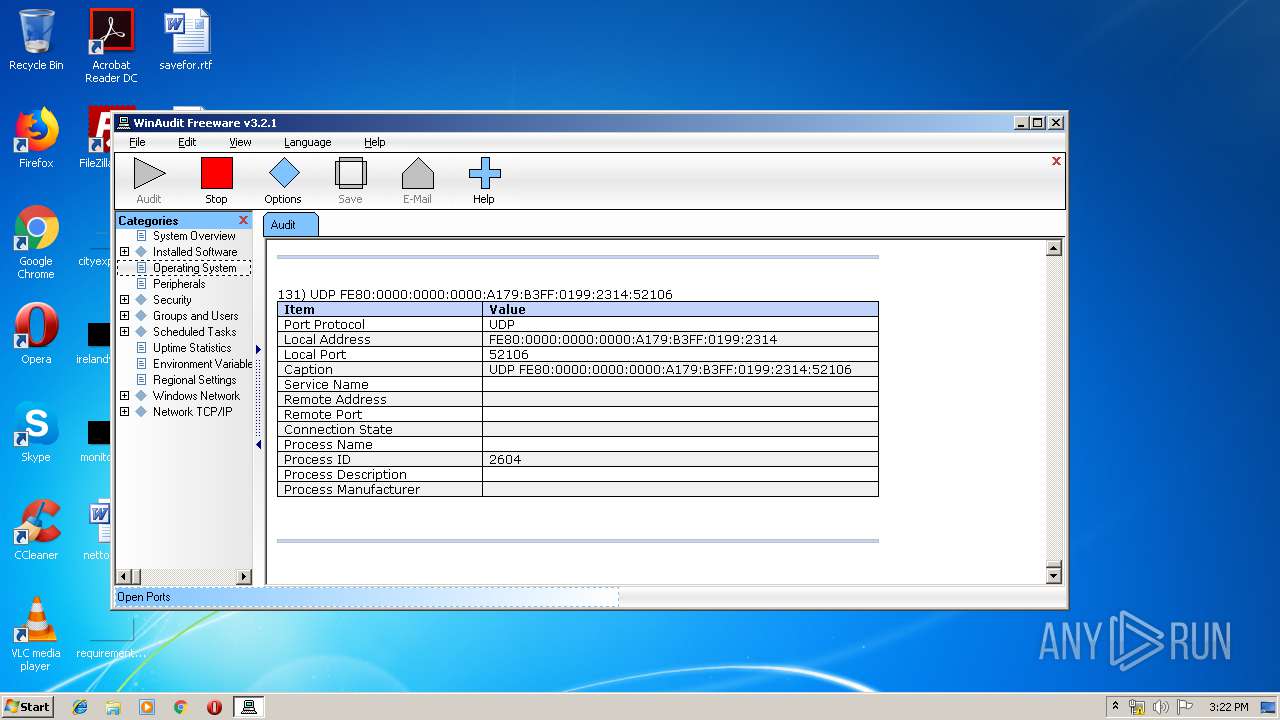The height and width of the screenshot is (720, 1280).
Task: Stop the running audit with the red Stop icon
Action: pos(216,174)
